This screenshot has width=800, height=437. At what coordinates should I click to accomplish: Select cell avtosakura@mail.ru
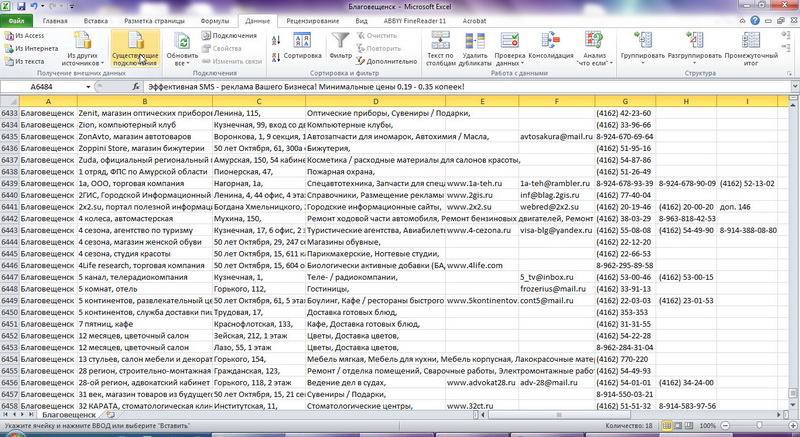click(x=557, y=137)
